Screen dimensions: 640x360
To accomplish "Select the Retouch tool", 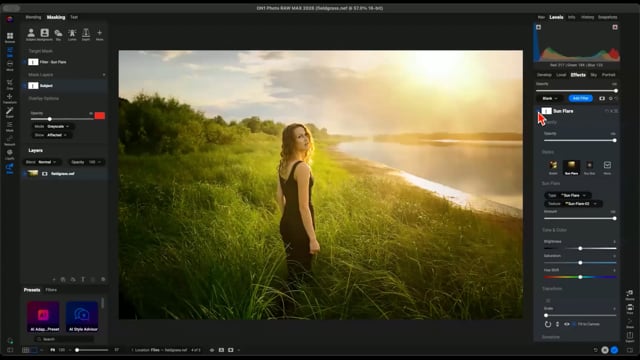I will pyautogui.click(x=10, y=140).
